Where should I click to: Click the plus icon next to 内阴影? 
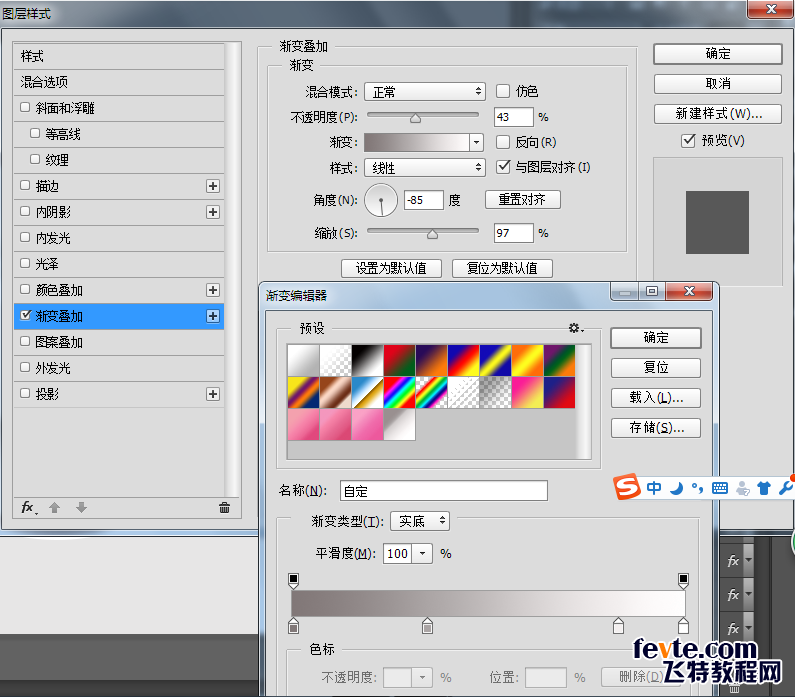point(212,212)
